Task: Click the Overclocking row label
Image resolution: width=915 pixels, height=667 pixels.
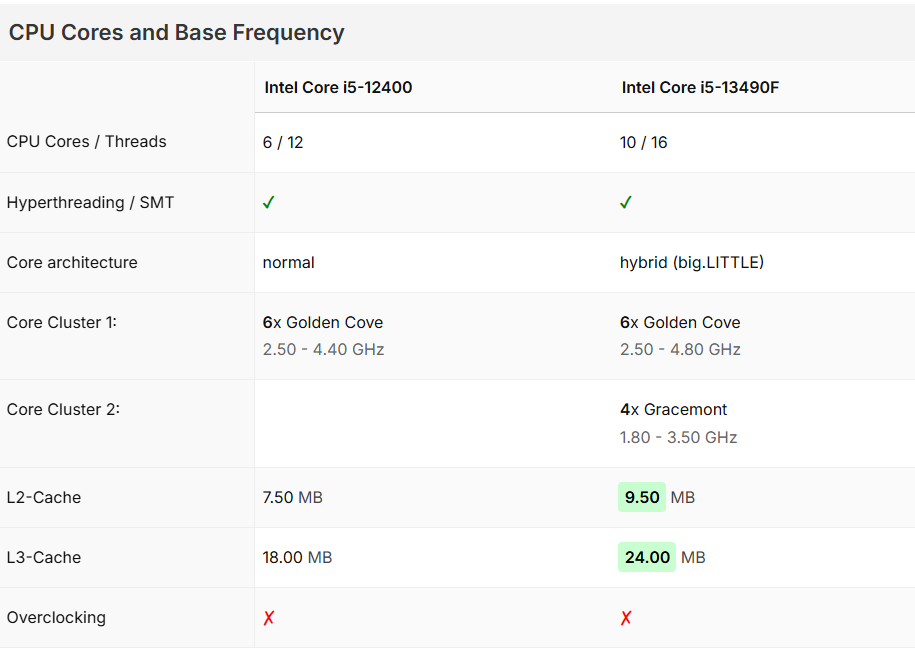Action: [x=56, y=617]
